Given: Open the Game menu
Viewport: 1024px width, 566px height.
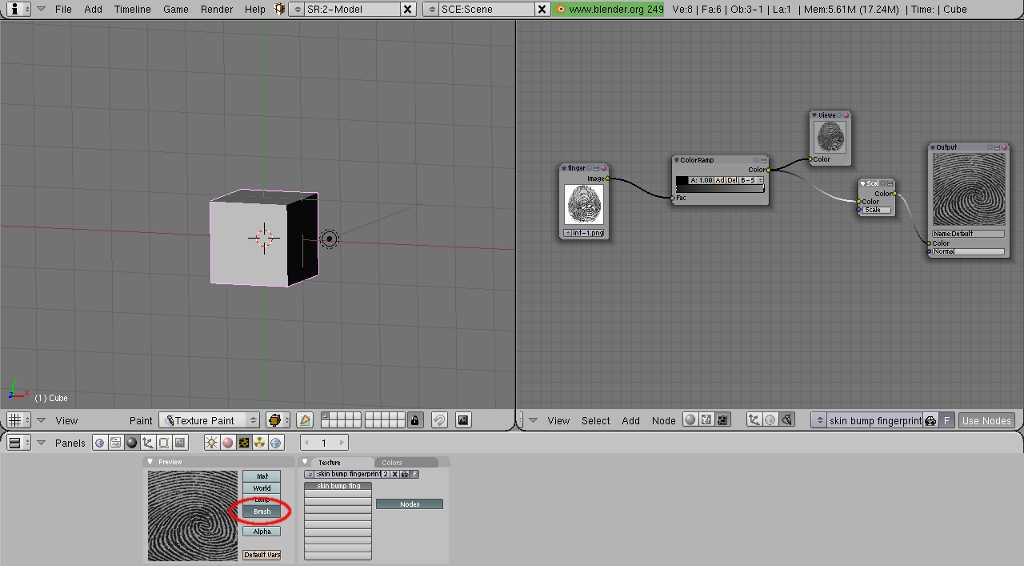Looking at the screenshot, I should tap(176, 9).
